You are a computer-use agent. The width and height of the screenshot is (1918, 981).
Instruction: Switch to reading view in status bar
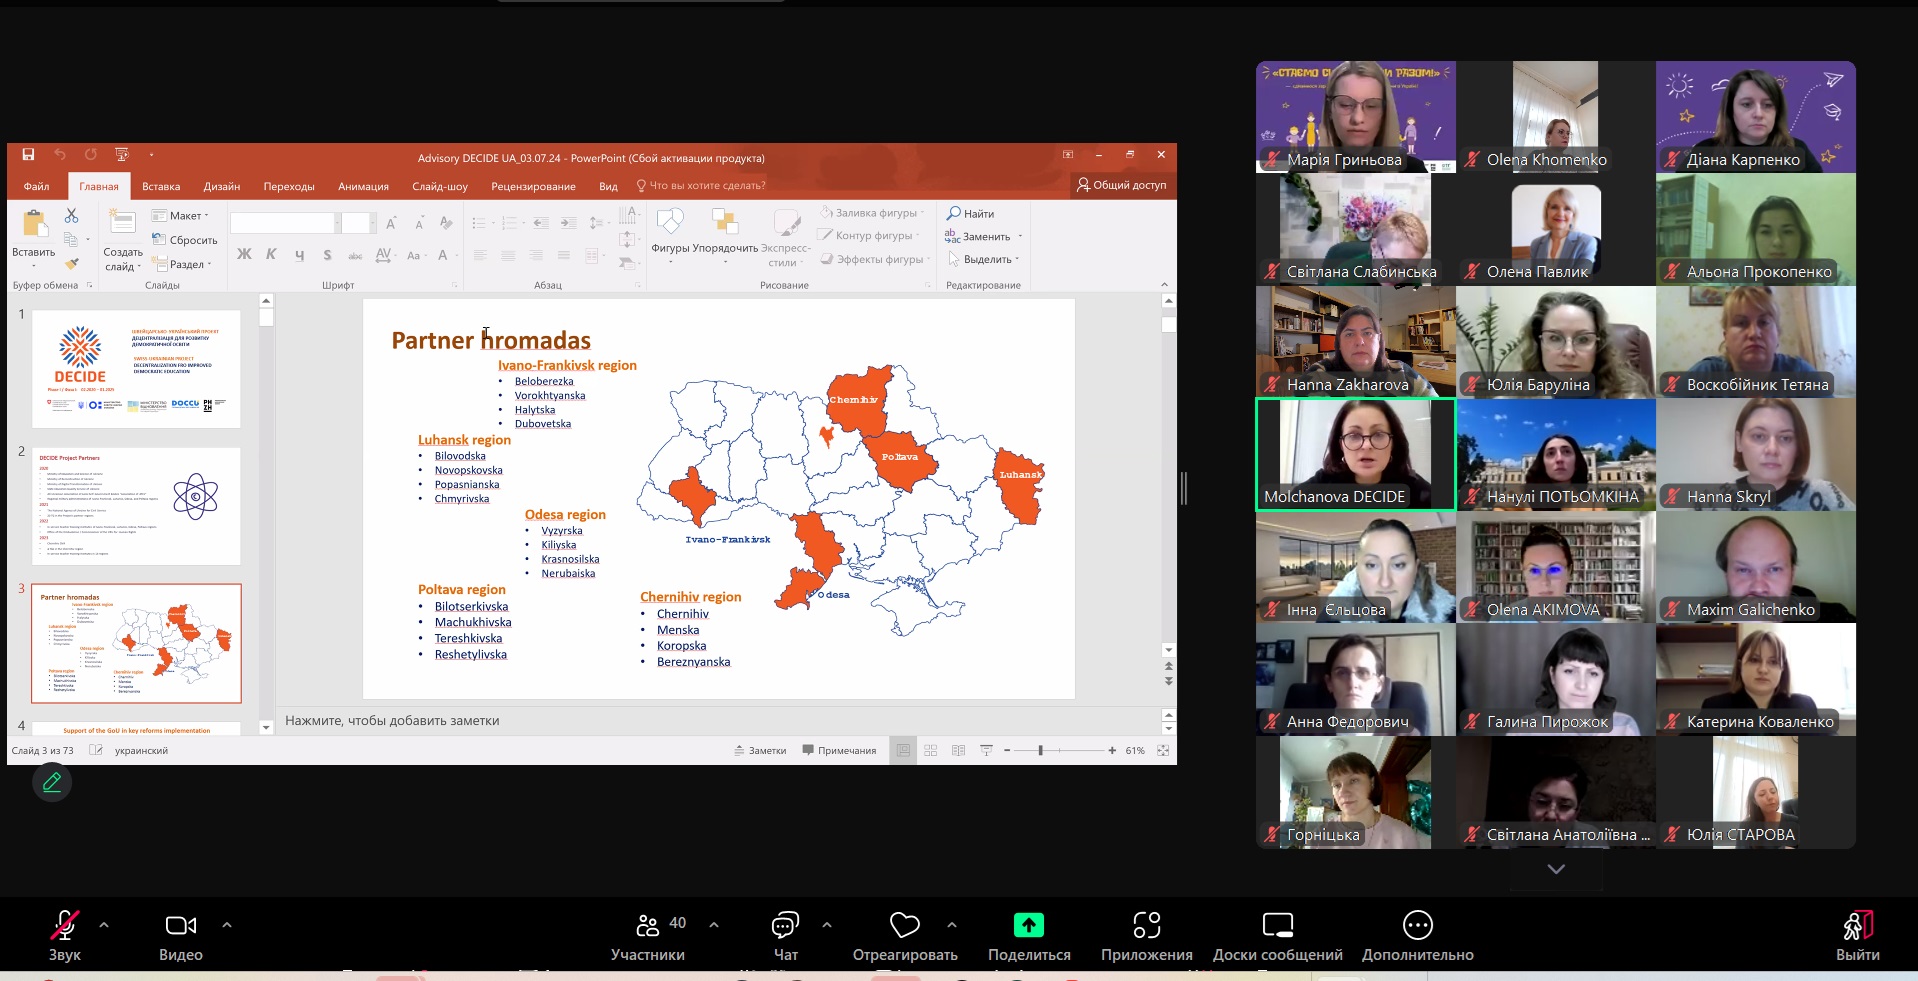point(958,750)
